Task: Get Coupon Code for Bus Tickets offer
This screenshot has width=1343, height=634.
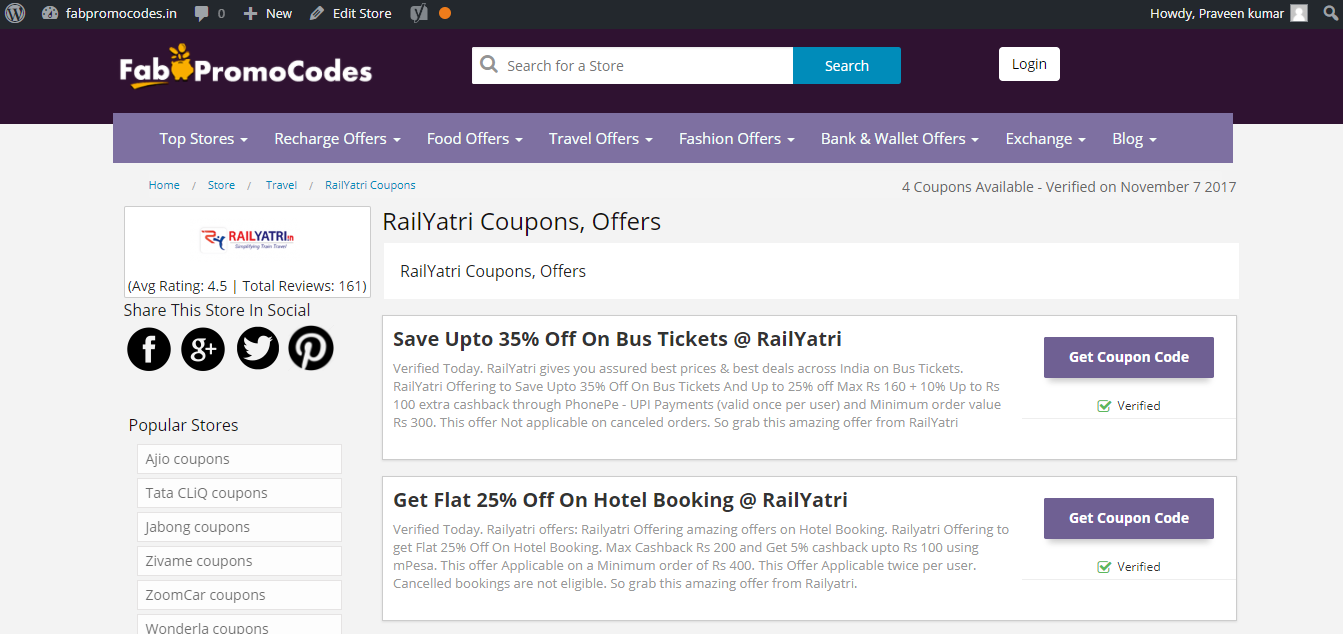Action: [x=1129, y=357]
